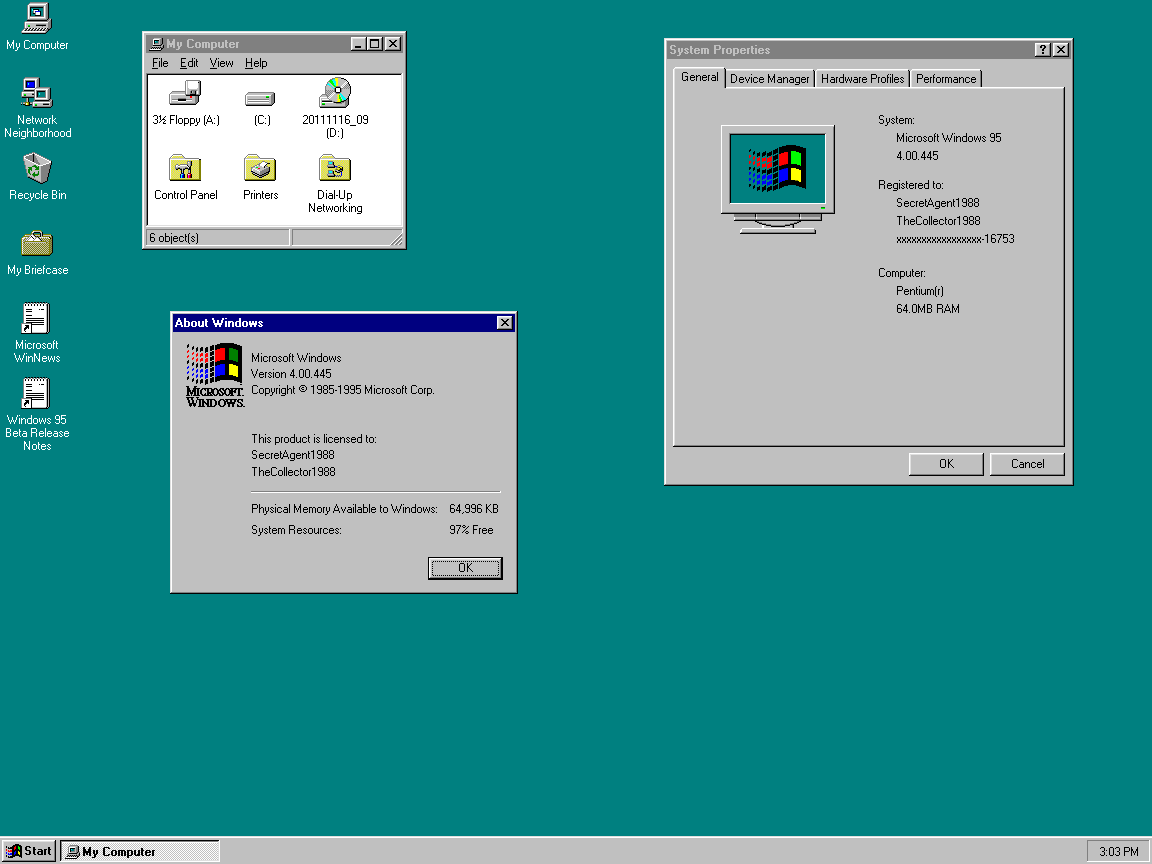Switch to the Device Manager tab
The width and height of the screenshot is (1152, 864).
[x=769, y=78]
